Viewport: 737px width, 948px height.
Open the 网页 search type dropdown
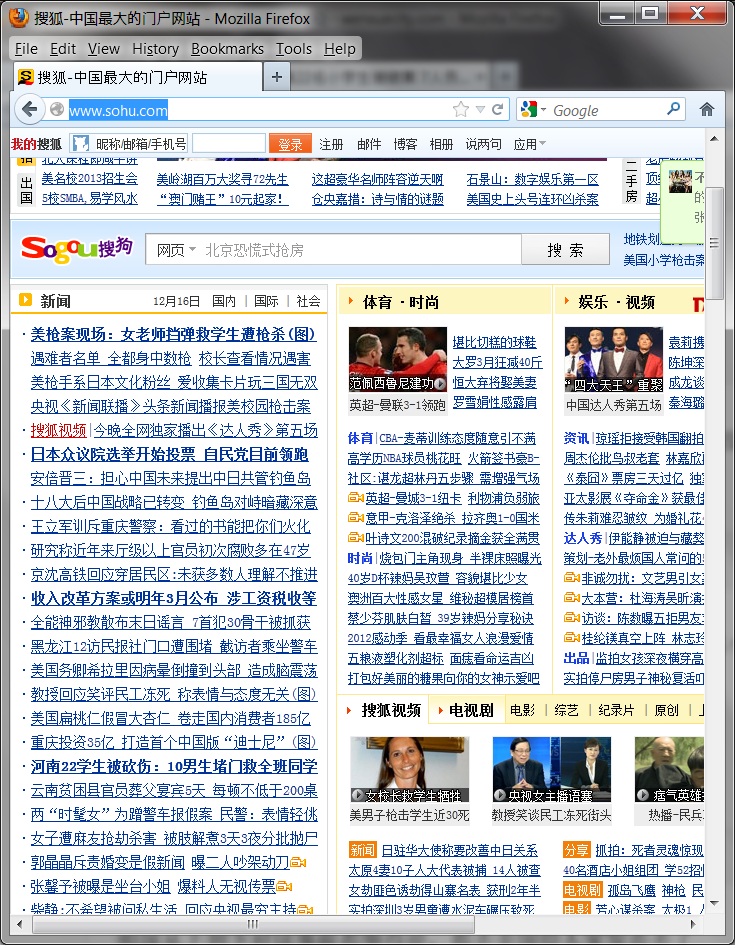click(177, 250)
